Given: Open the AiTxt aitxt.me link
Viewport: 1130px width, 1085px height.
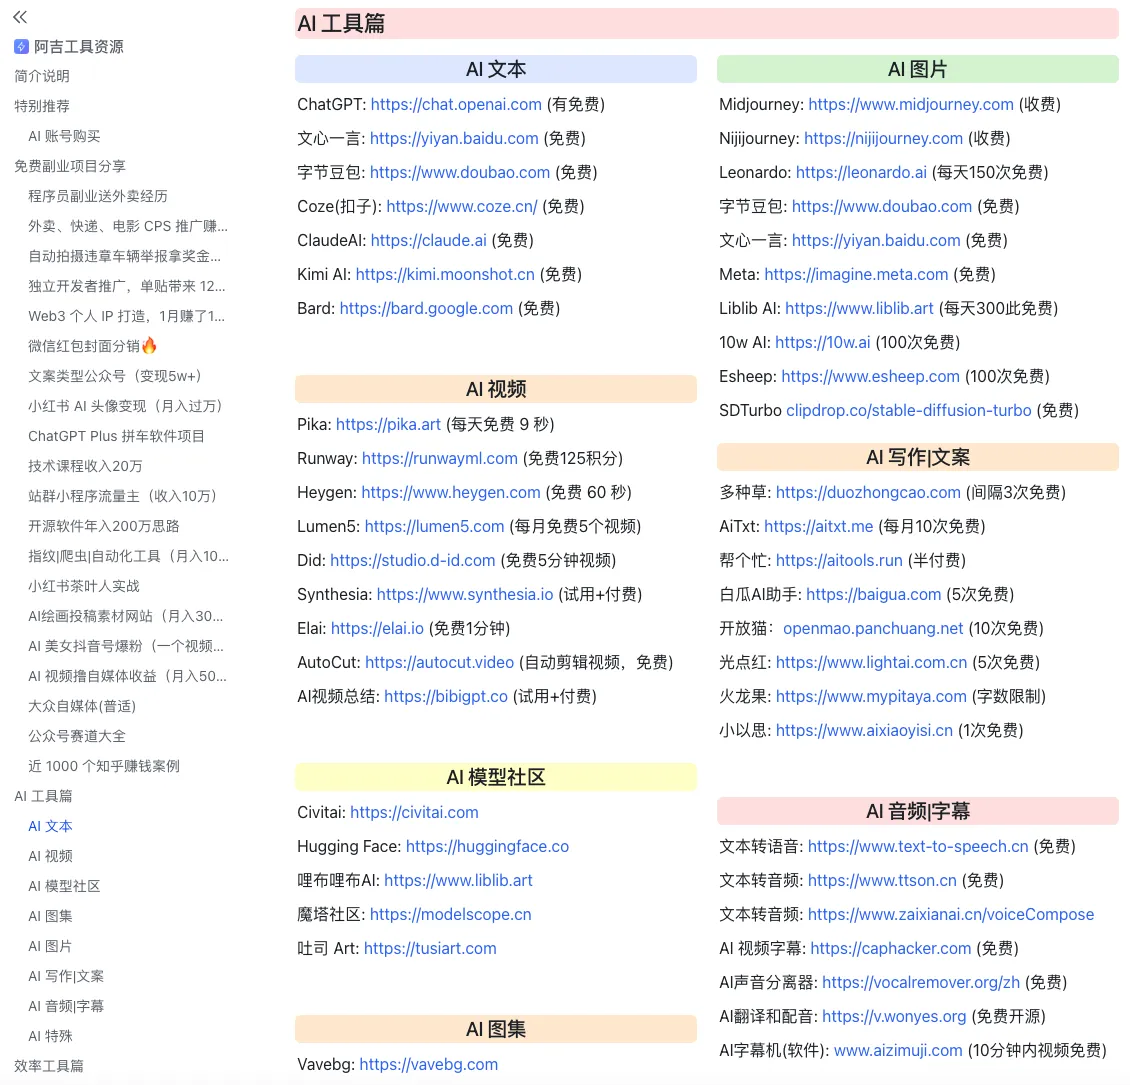Looking at the screenshot, I should point(819,527).
